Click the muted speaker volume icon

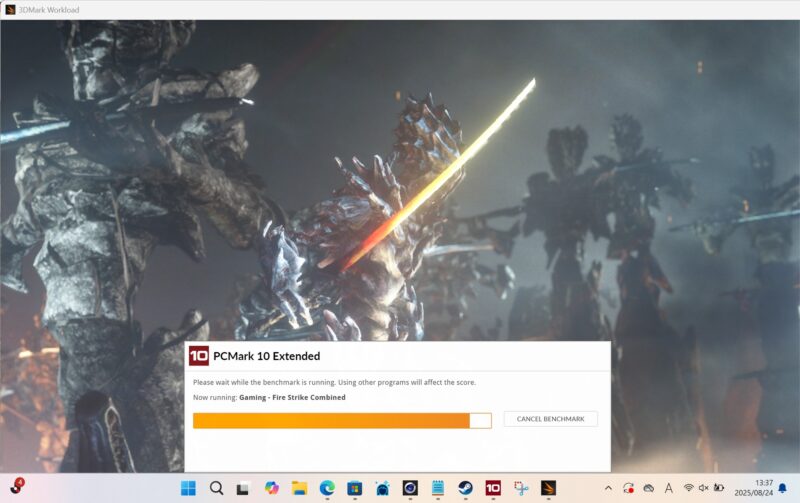[704, 488]
